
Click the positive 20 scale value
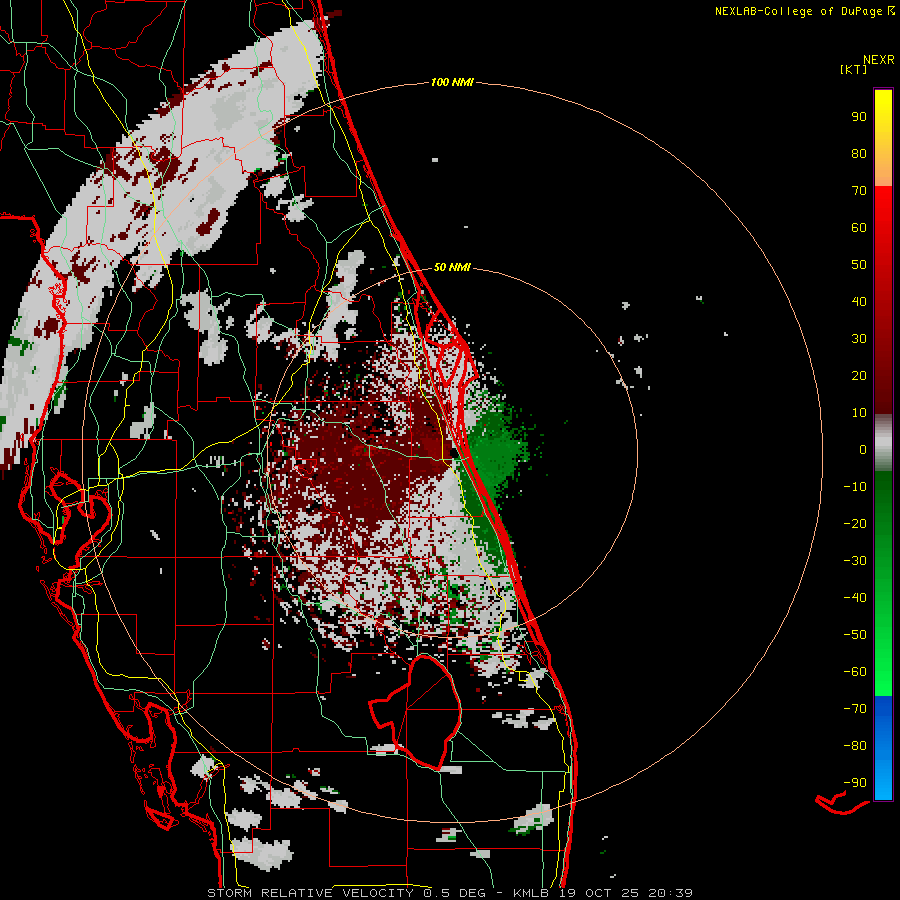(859, 375)
